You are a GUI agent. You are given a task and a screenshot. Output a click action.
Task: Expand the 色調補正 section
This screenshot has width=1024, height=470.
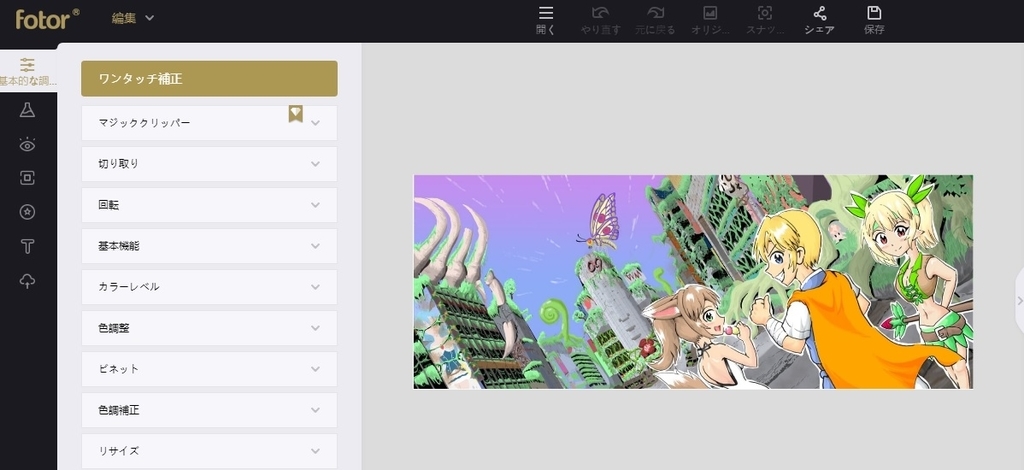coord(209,410)
